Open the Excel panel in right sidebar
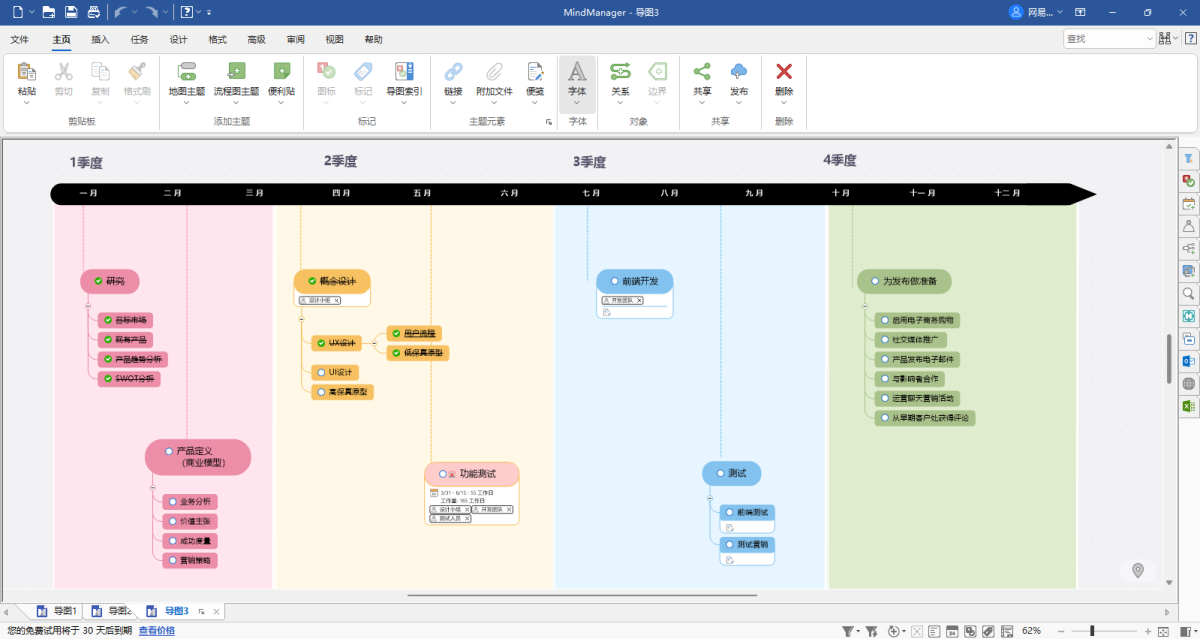 tap(1188, 406)
